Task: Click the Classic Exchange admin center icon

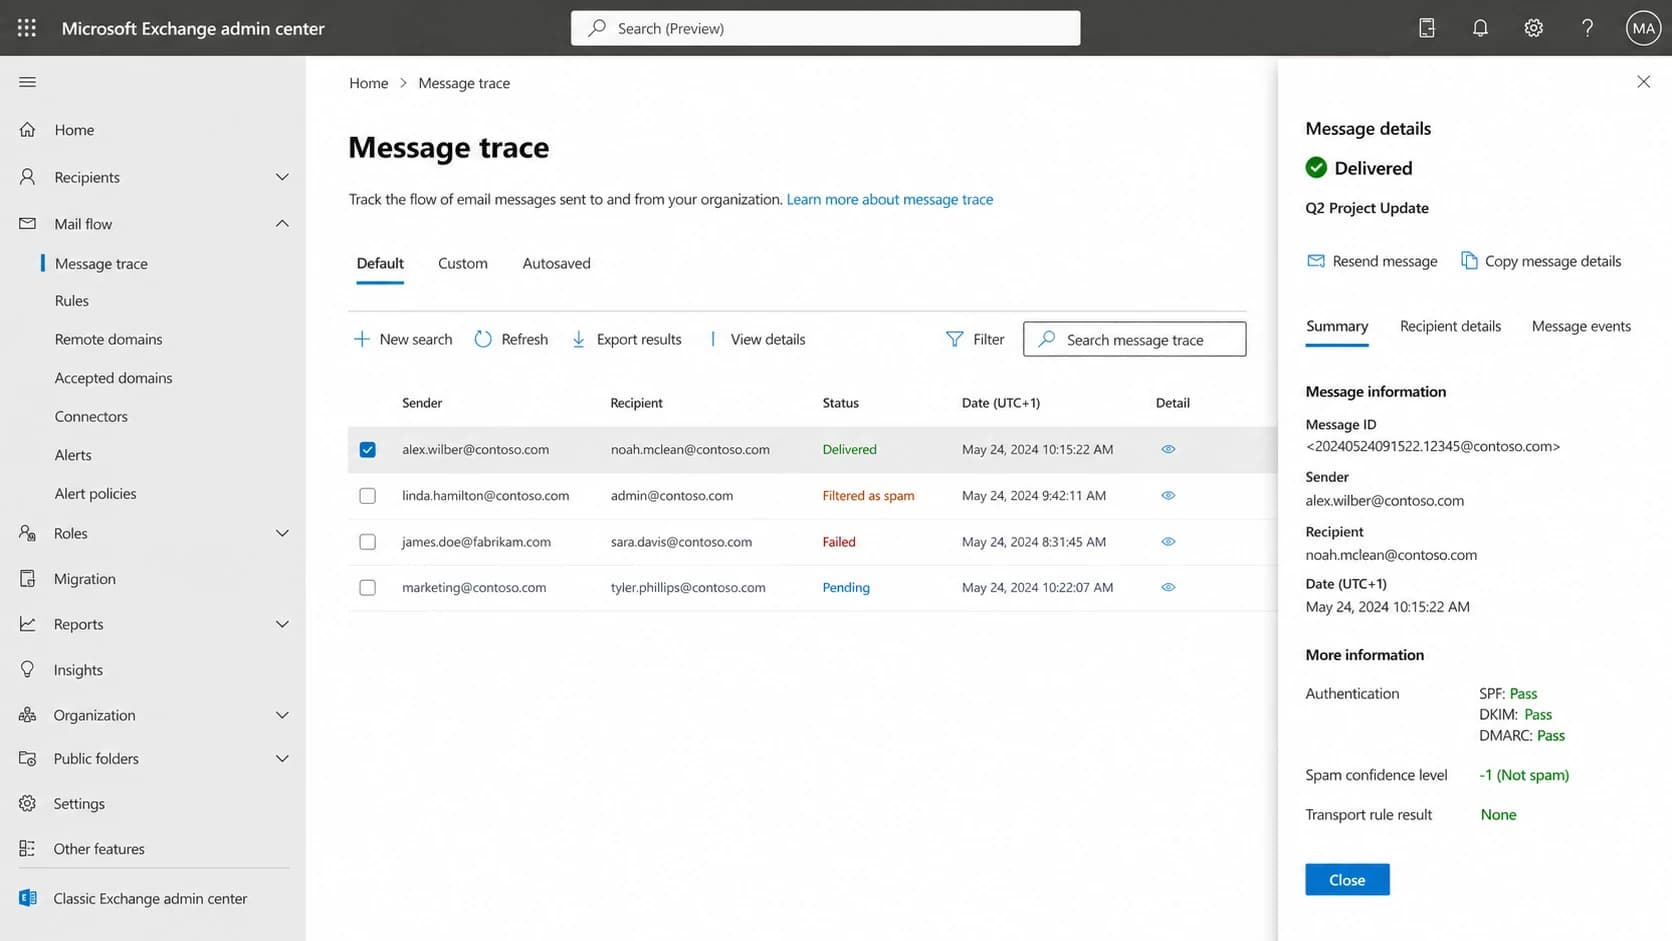Action: [x=27, y=898]
